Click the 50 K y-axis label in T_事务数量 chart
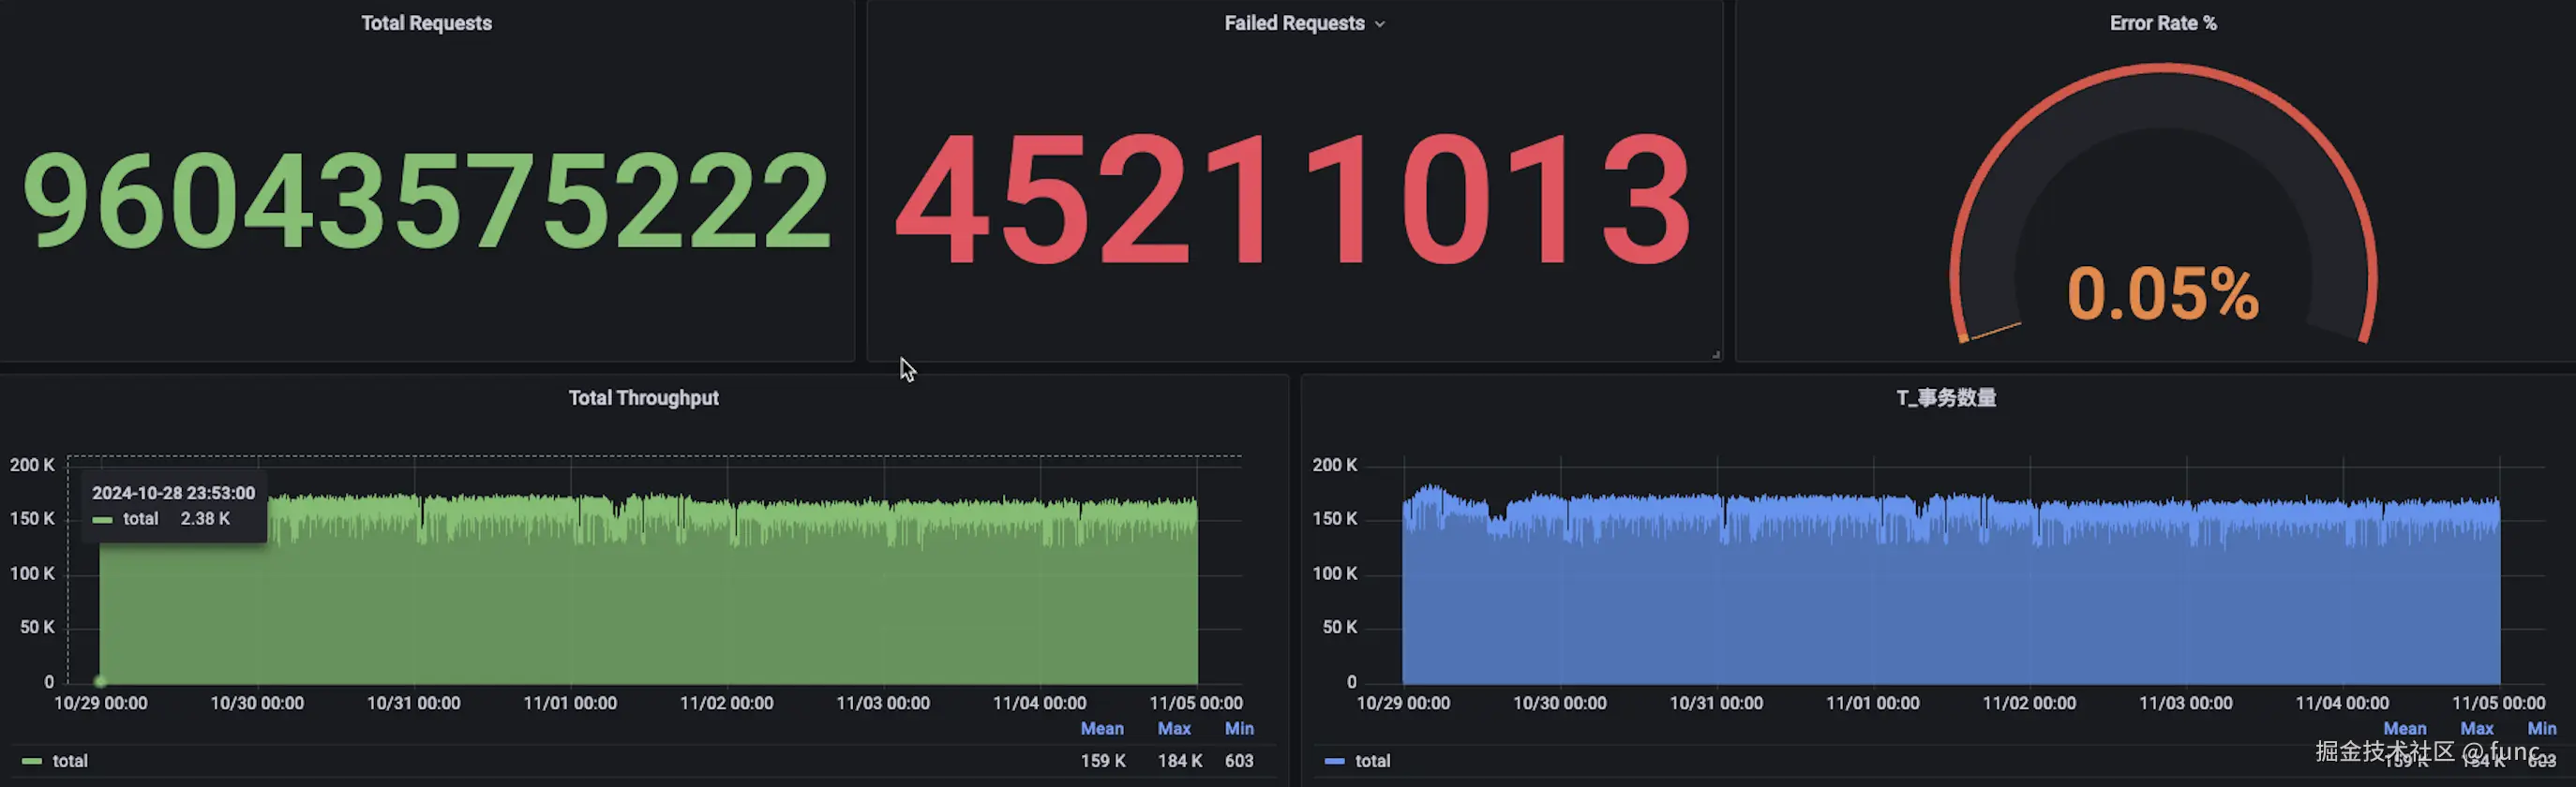2576x787 pixels. click(x=1340, y=628)
